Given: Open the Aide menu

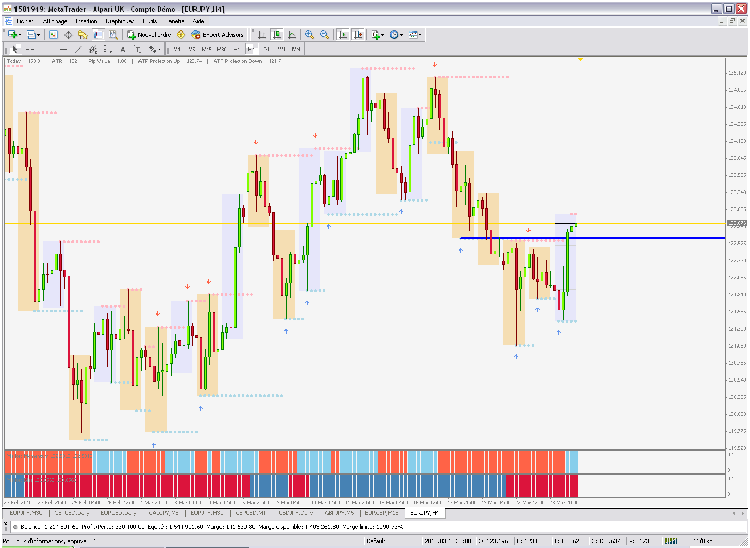Looking at the screenshot, I should (199, 21).
